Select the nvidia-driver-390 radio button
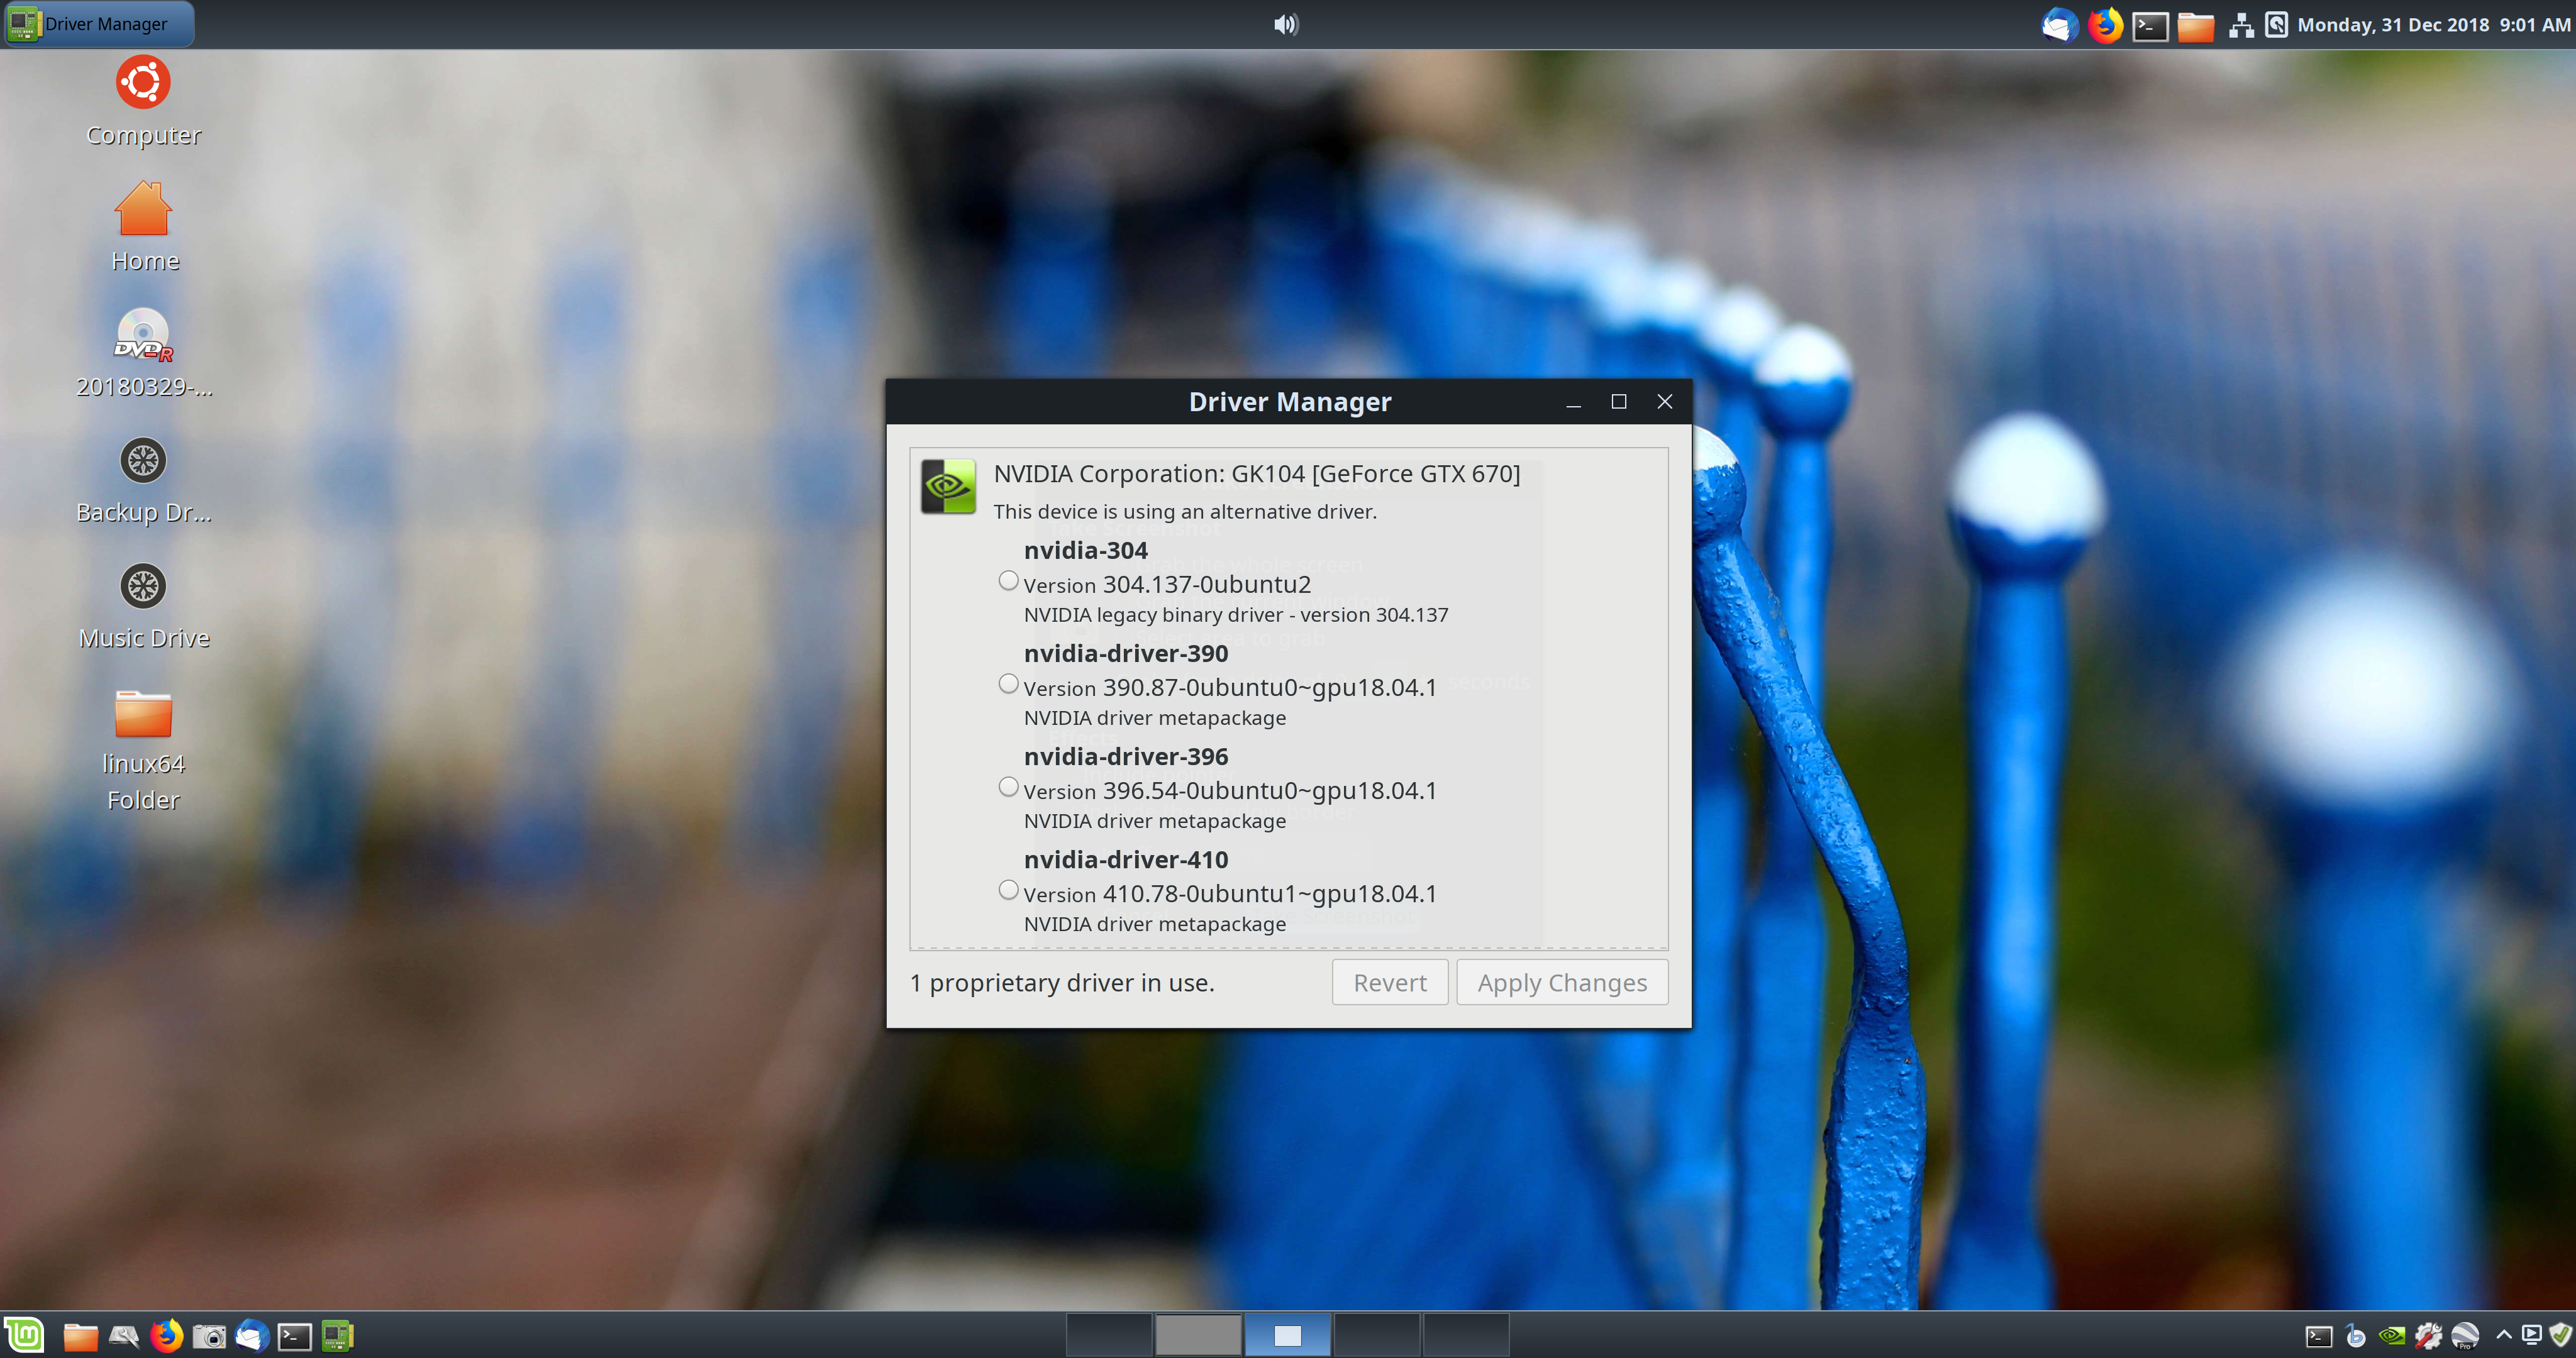This screenshot has height=1358, width=2576. tap(1008, 684)
